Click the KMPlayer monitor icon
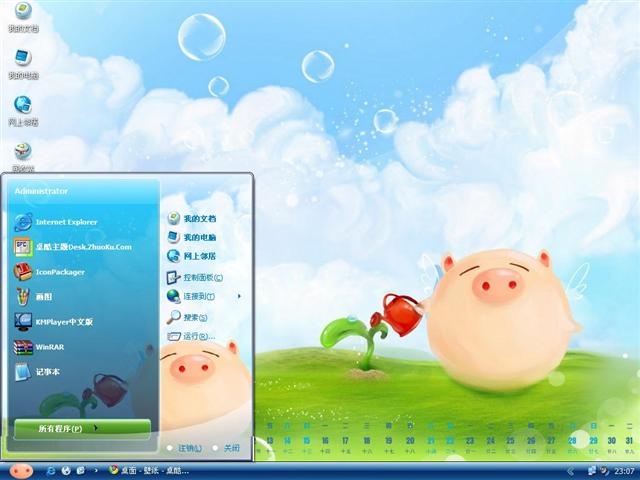The image size is (640, 480). (x=23, y=322)
